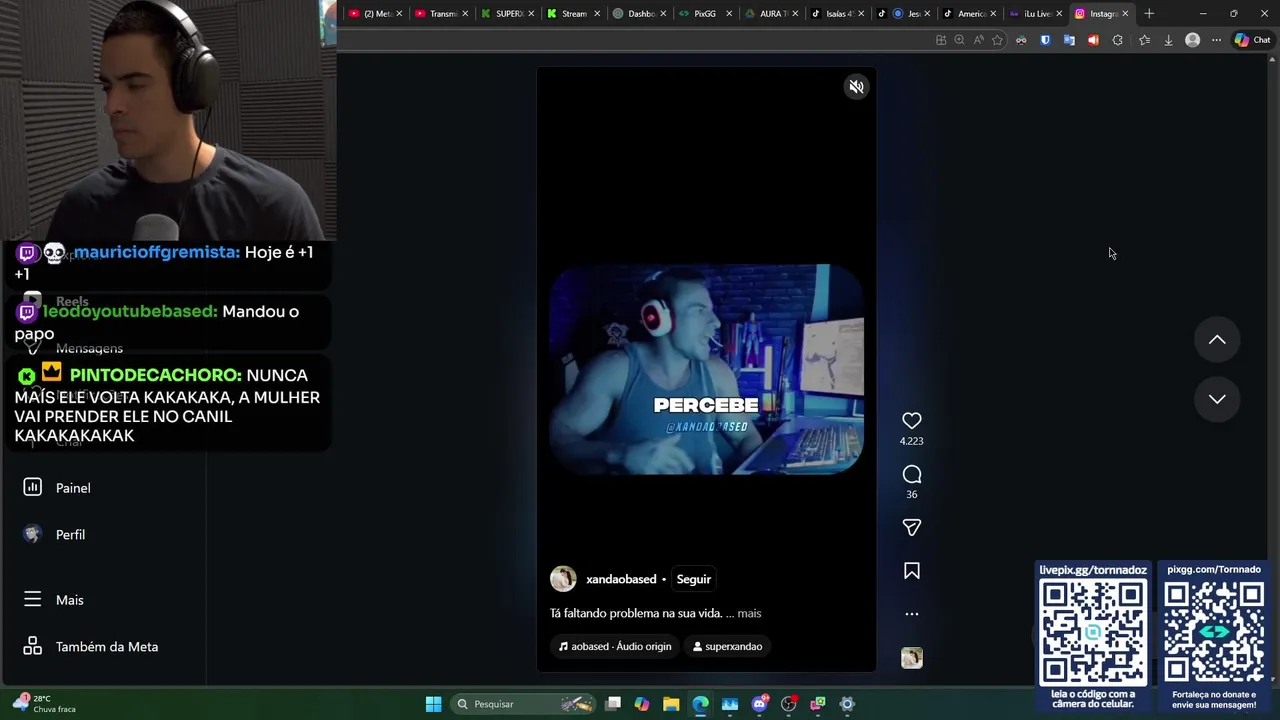
Task: Click the hamburger icon beside Mais
Action: tap(32, 599)
